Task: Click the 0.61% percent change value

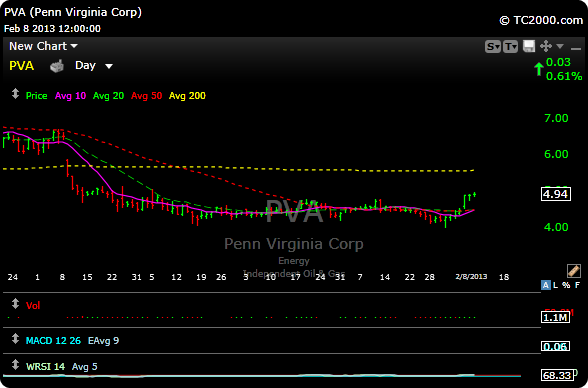Action: click(564, 76)
